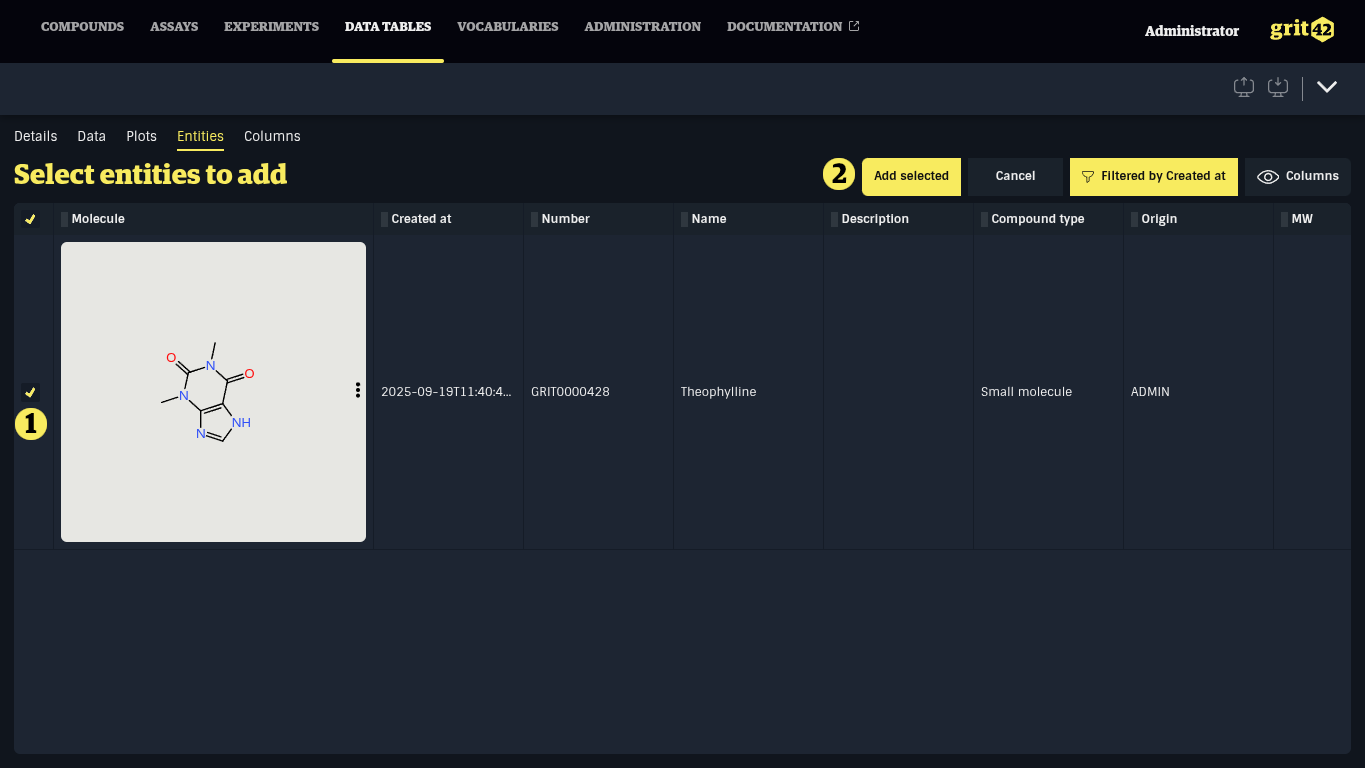Click the numbered badge 2 beside Add selected

pyautogui.click(x=837, y=173)
